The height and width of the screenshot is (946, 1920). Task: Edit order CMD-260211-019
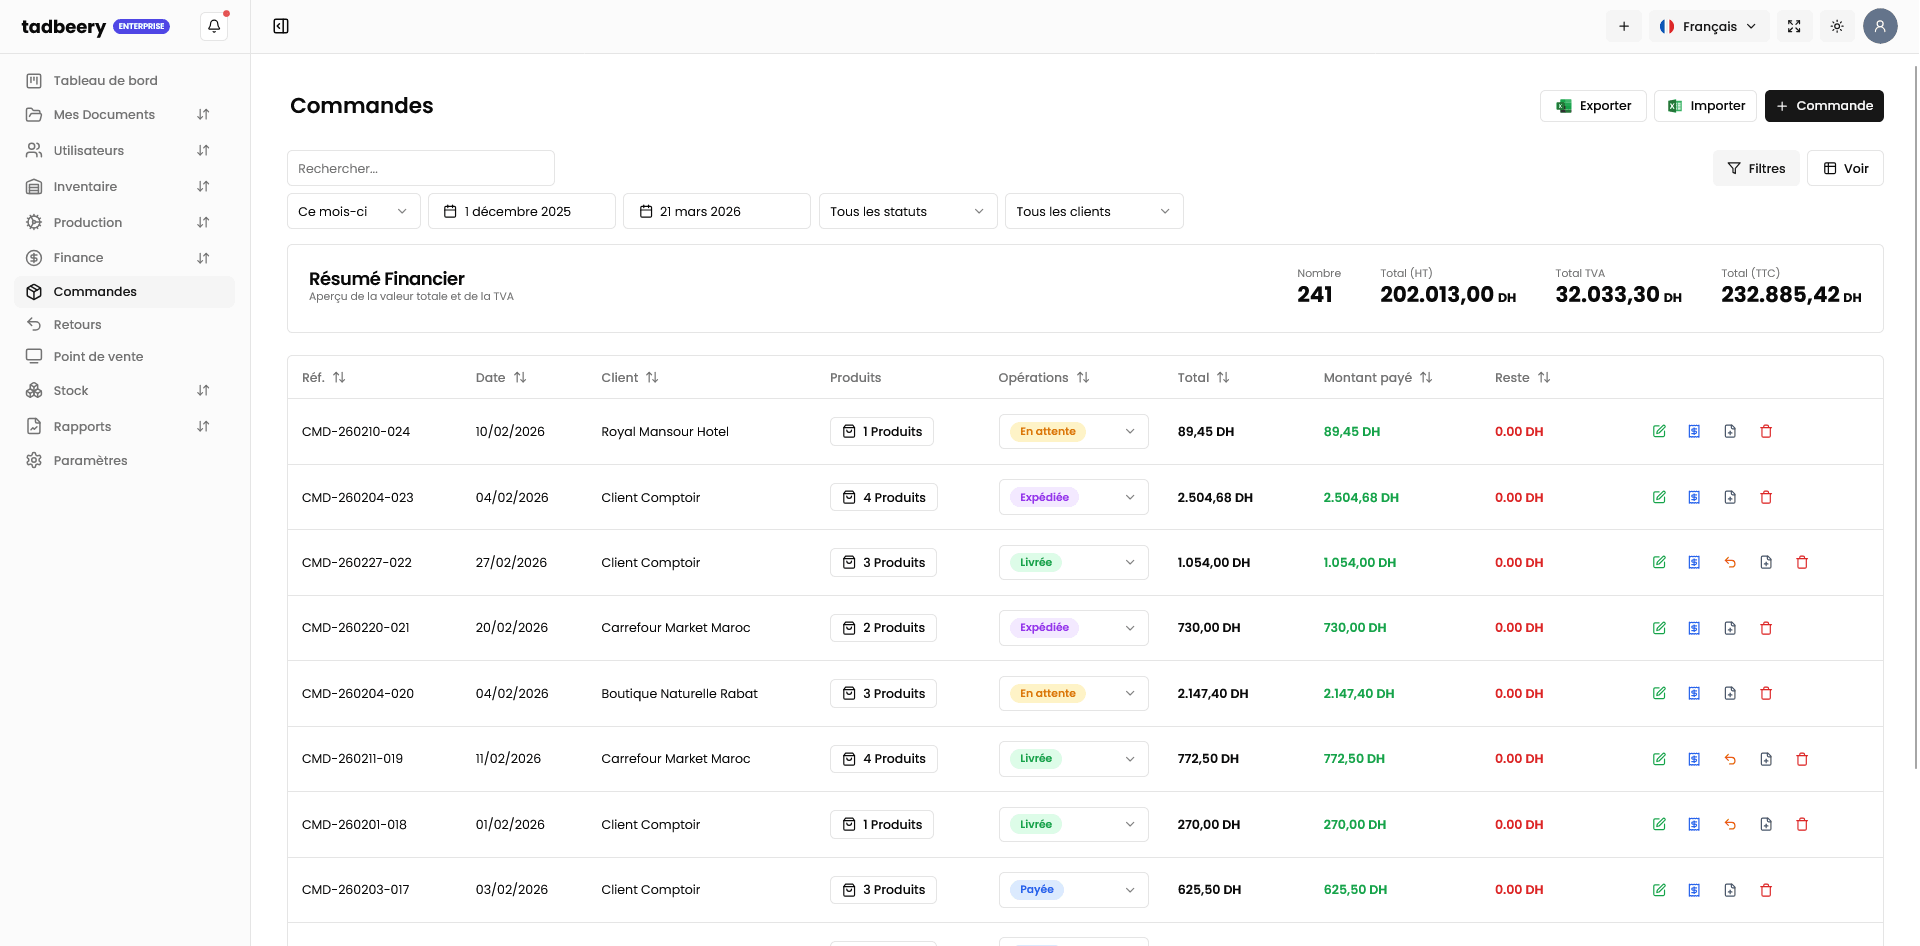tap(1659, 759)
